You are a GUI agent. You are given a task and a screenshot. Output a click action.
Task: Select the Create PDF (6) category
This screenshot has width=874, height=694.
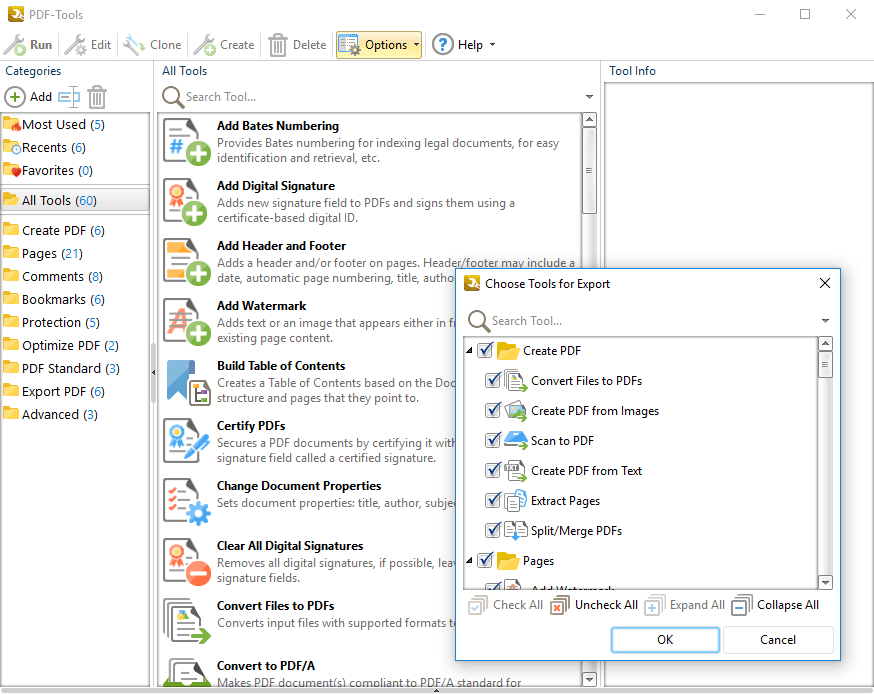(x=75, y=230)
